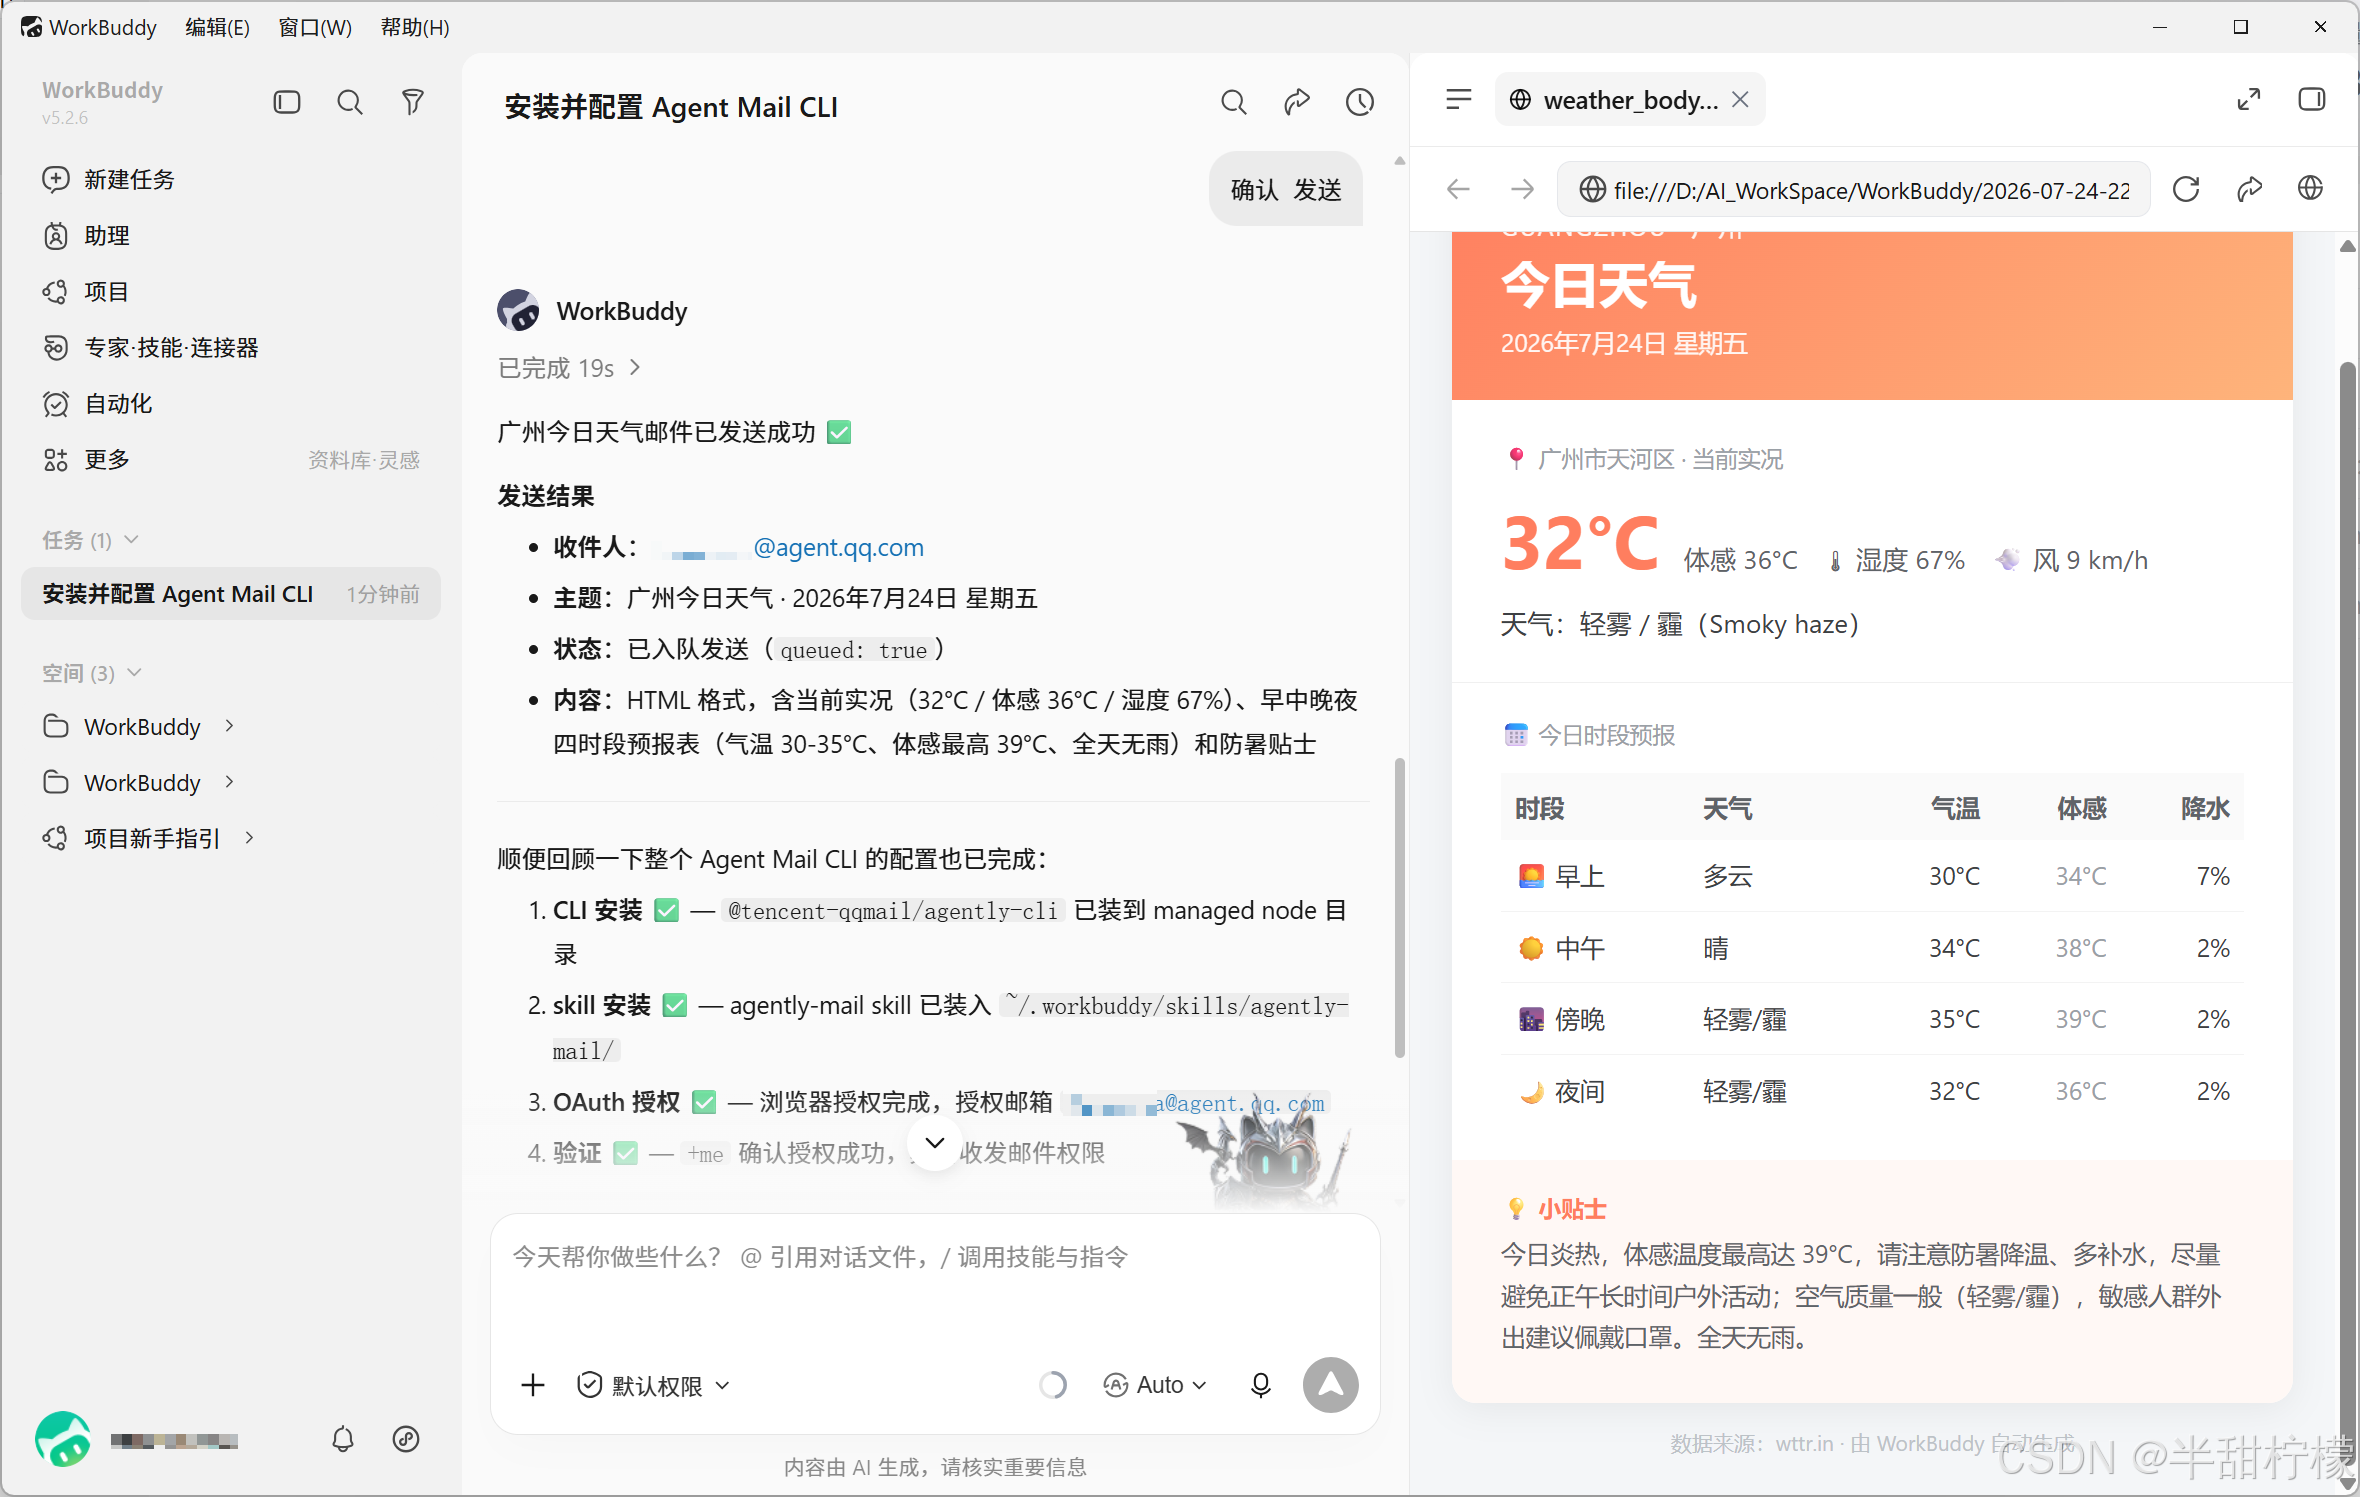
Task: Click the compass icon beside the bell
Action: [x=406, y=1439]
